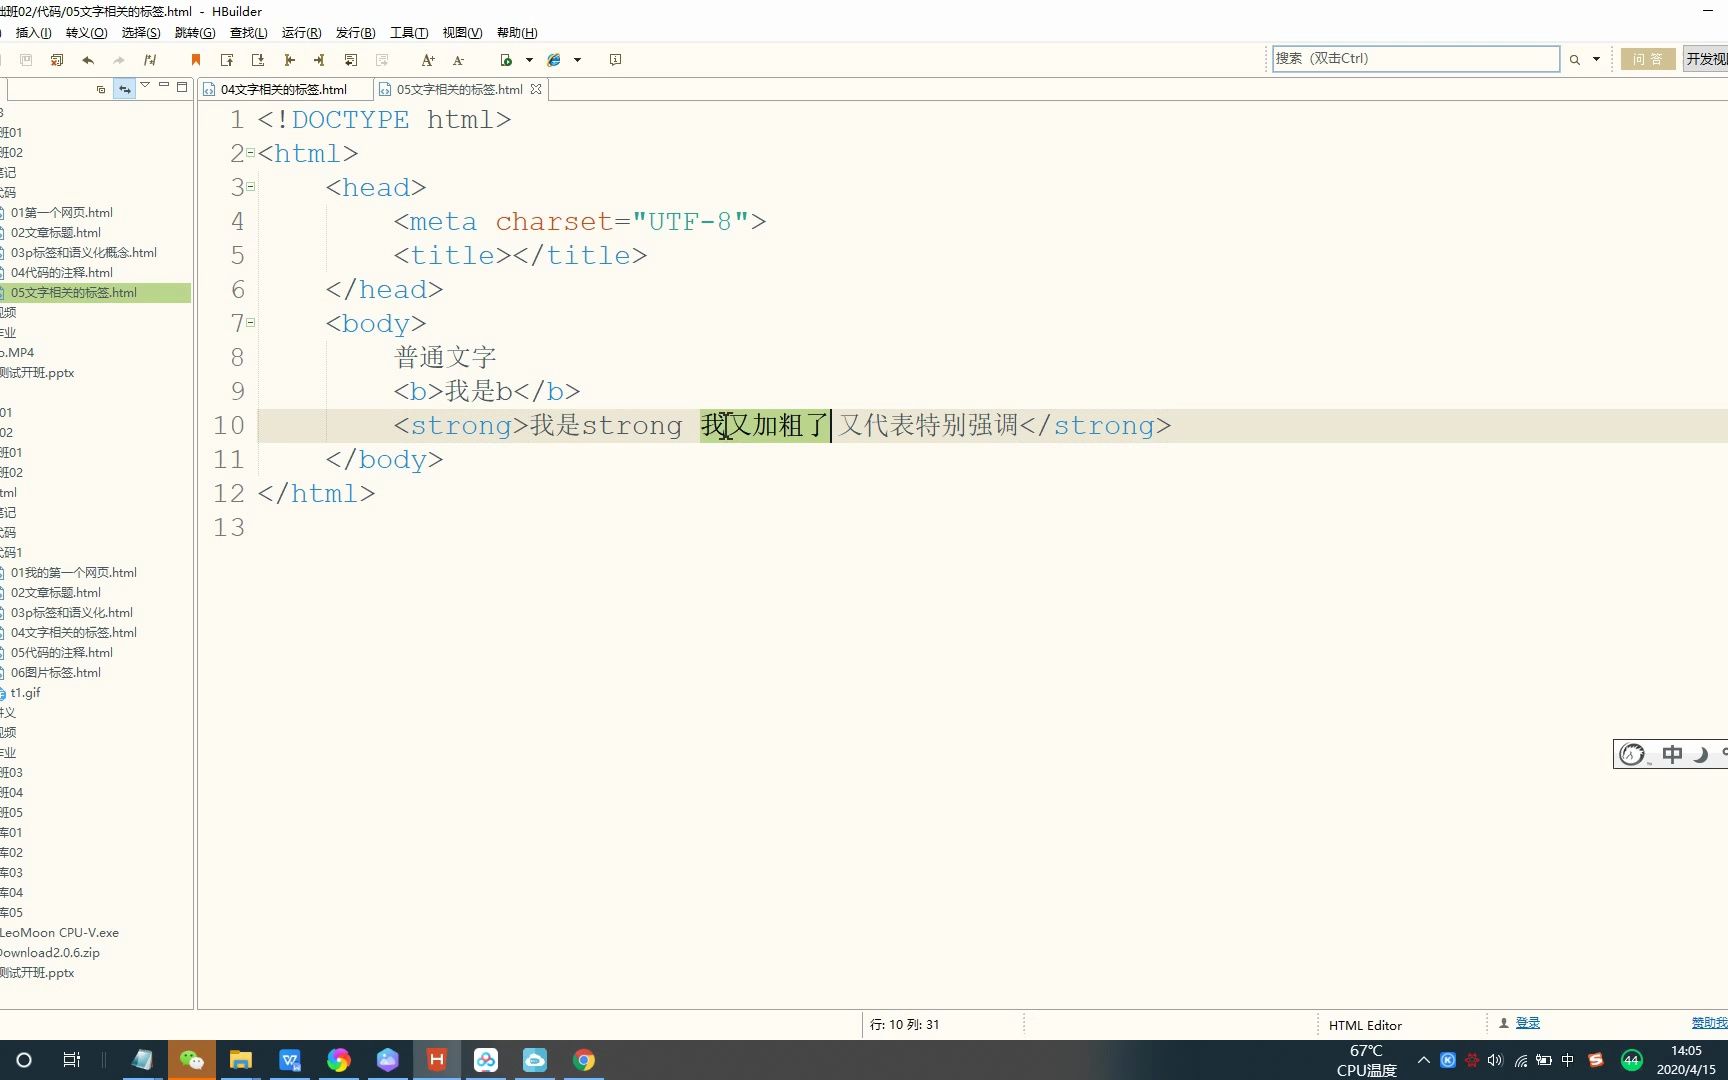Toggle link-with-editor in project panel
The image size is (1728, 1080).
click(124, 88)
